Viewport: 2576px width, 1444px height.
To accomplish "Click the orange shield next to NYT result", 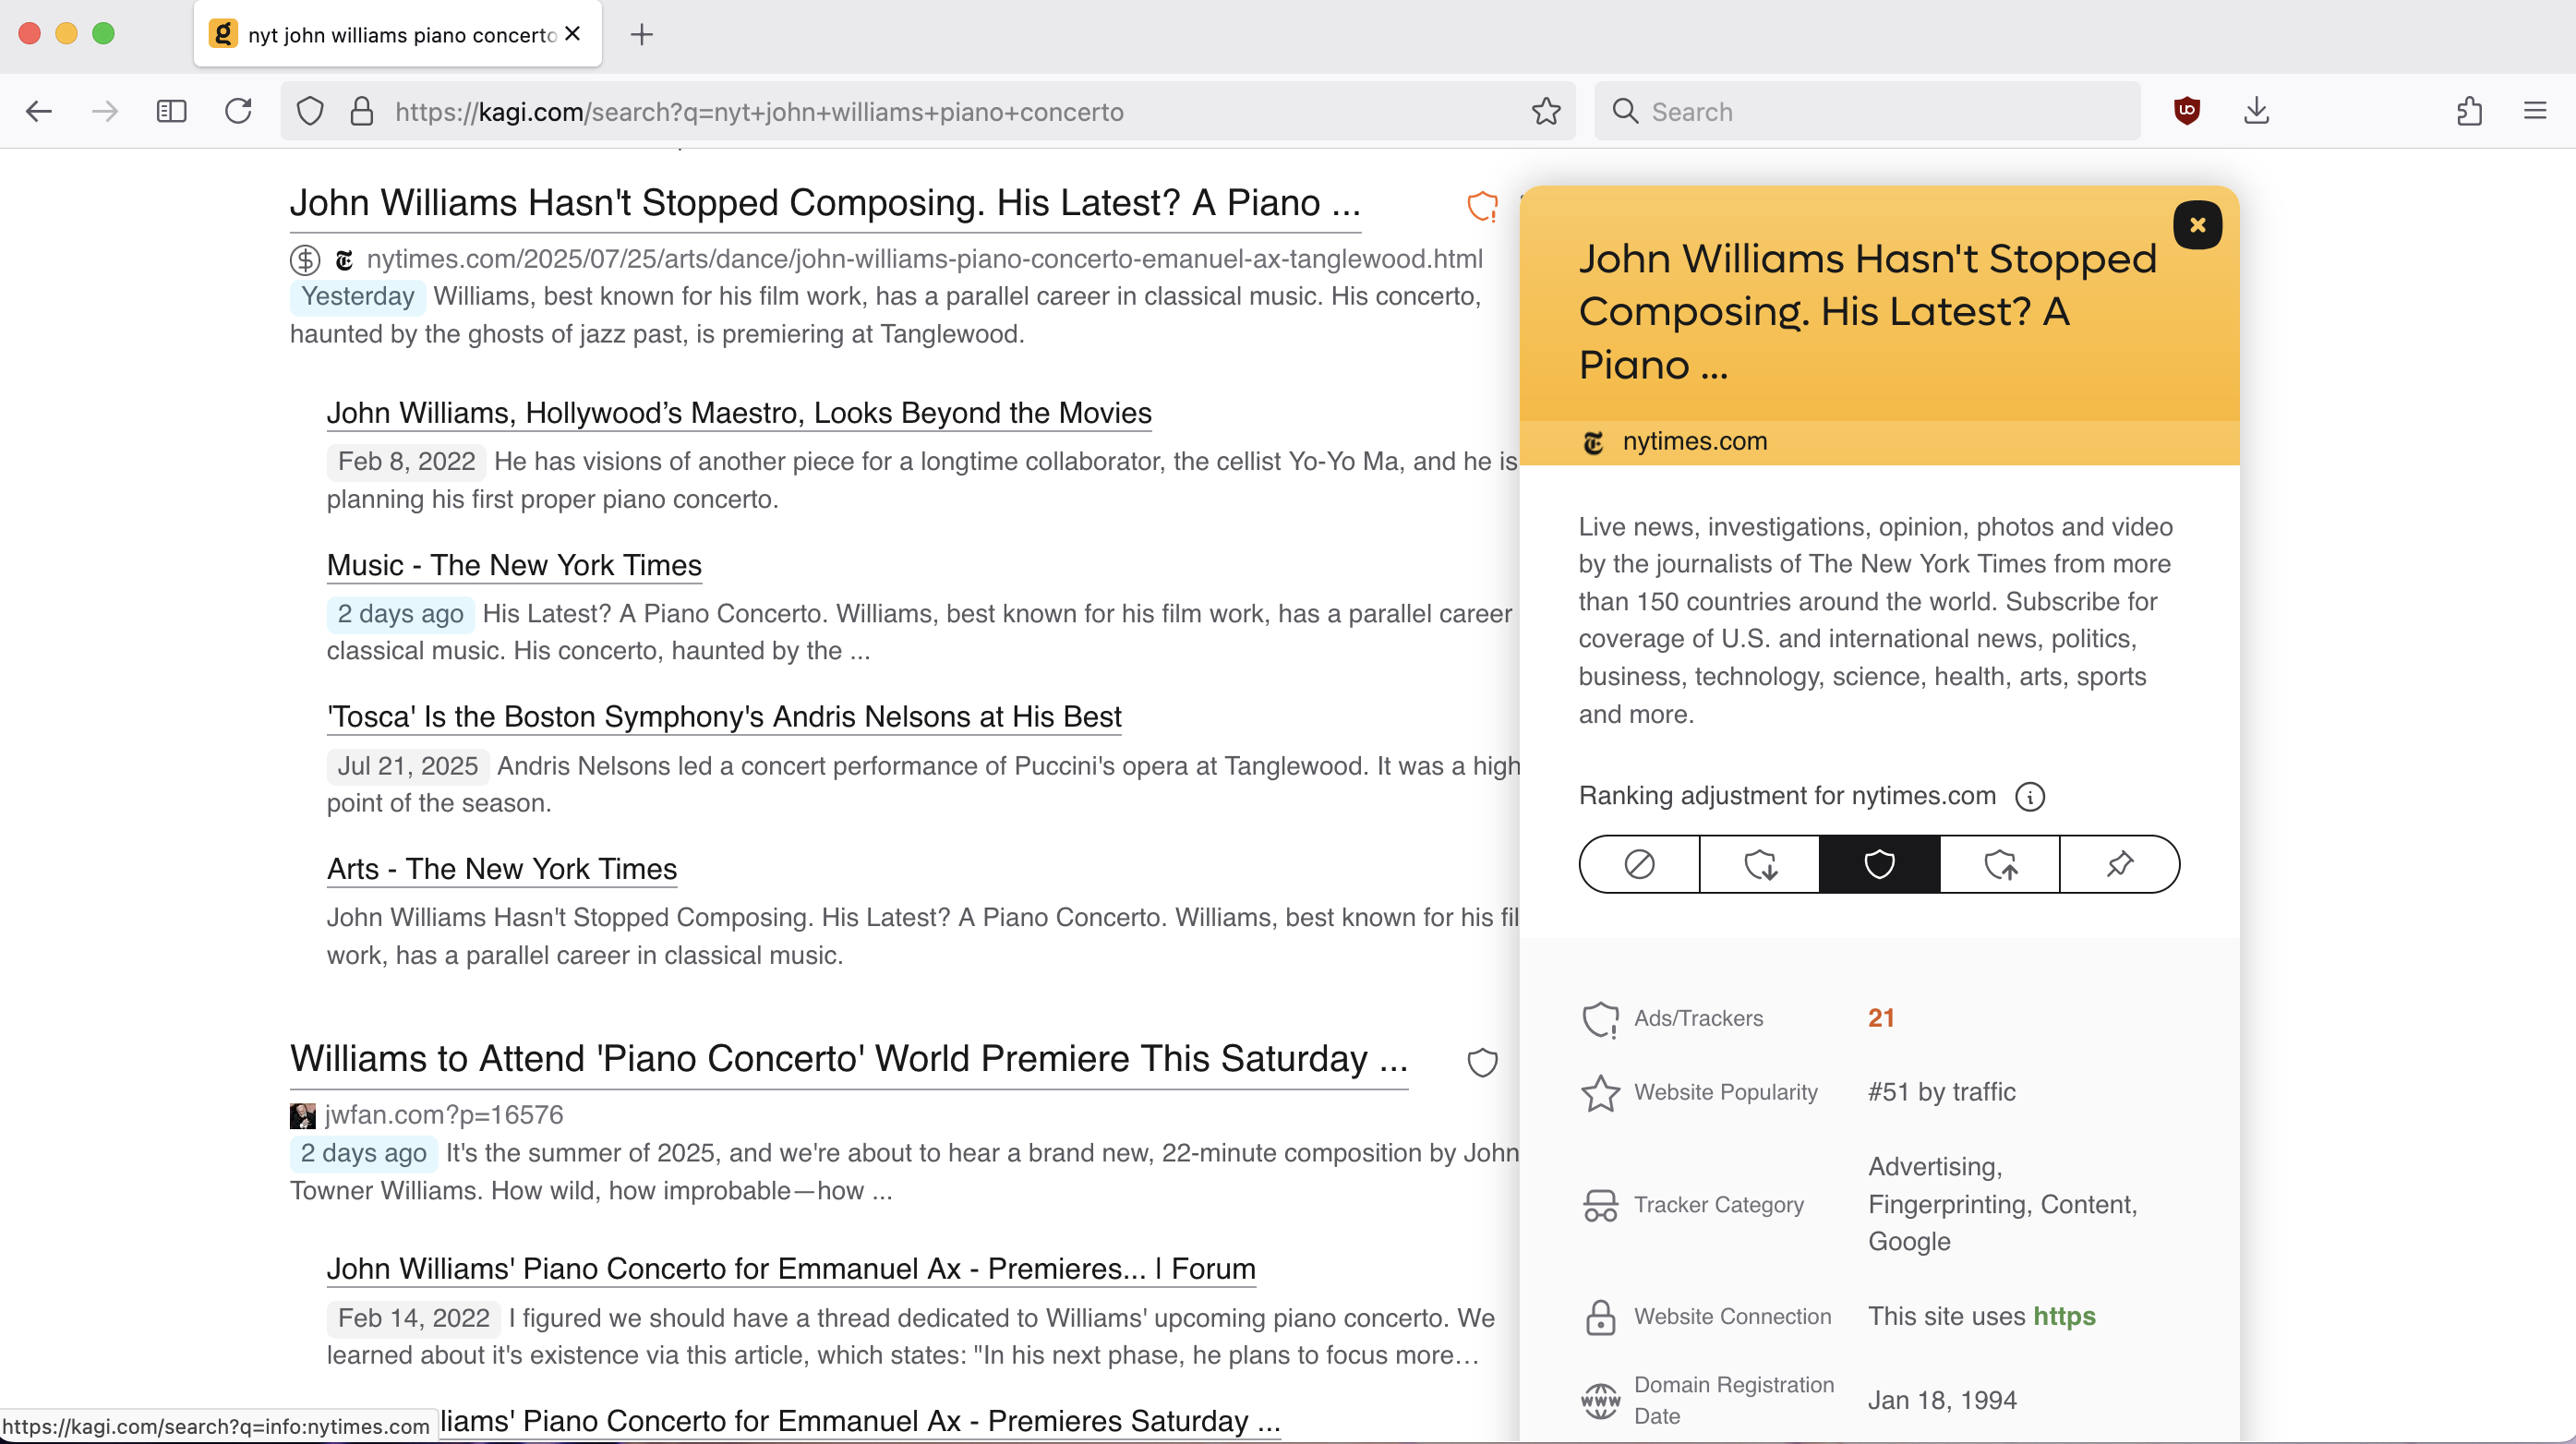I will pos(1482,206).
